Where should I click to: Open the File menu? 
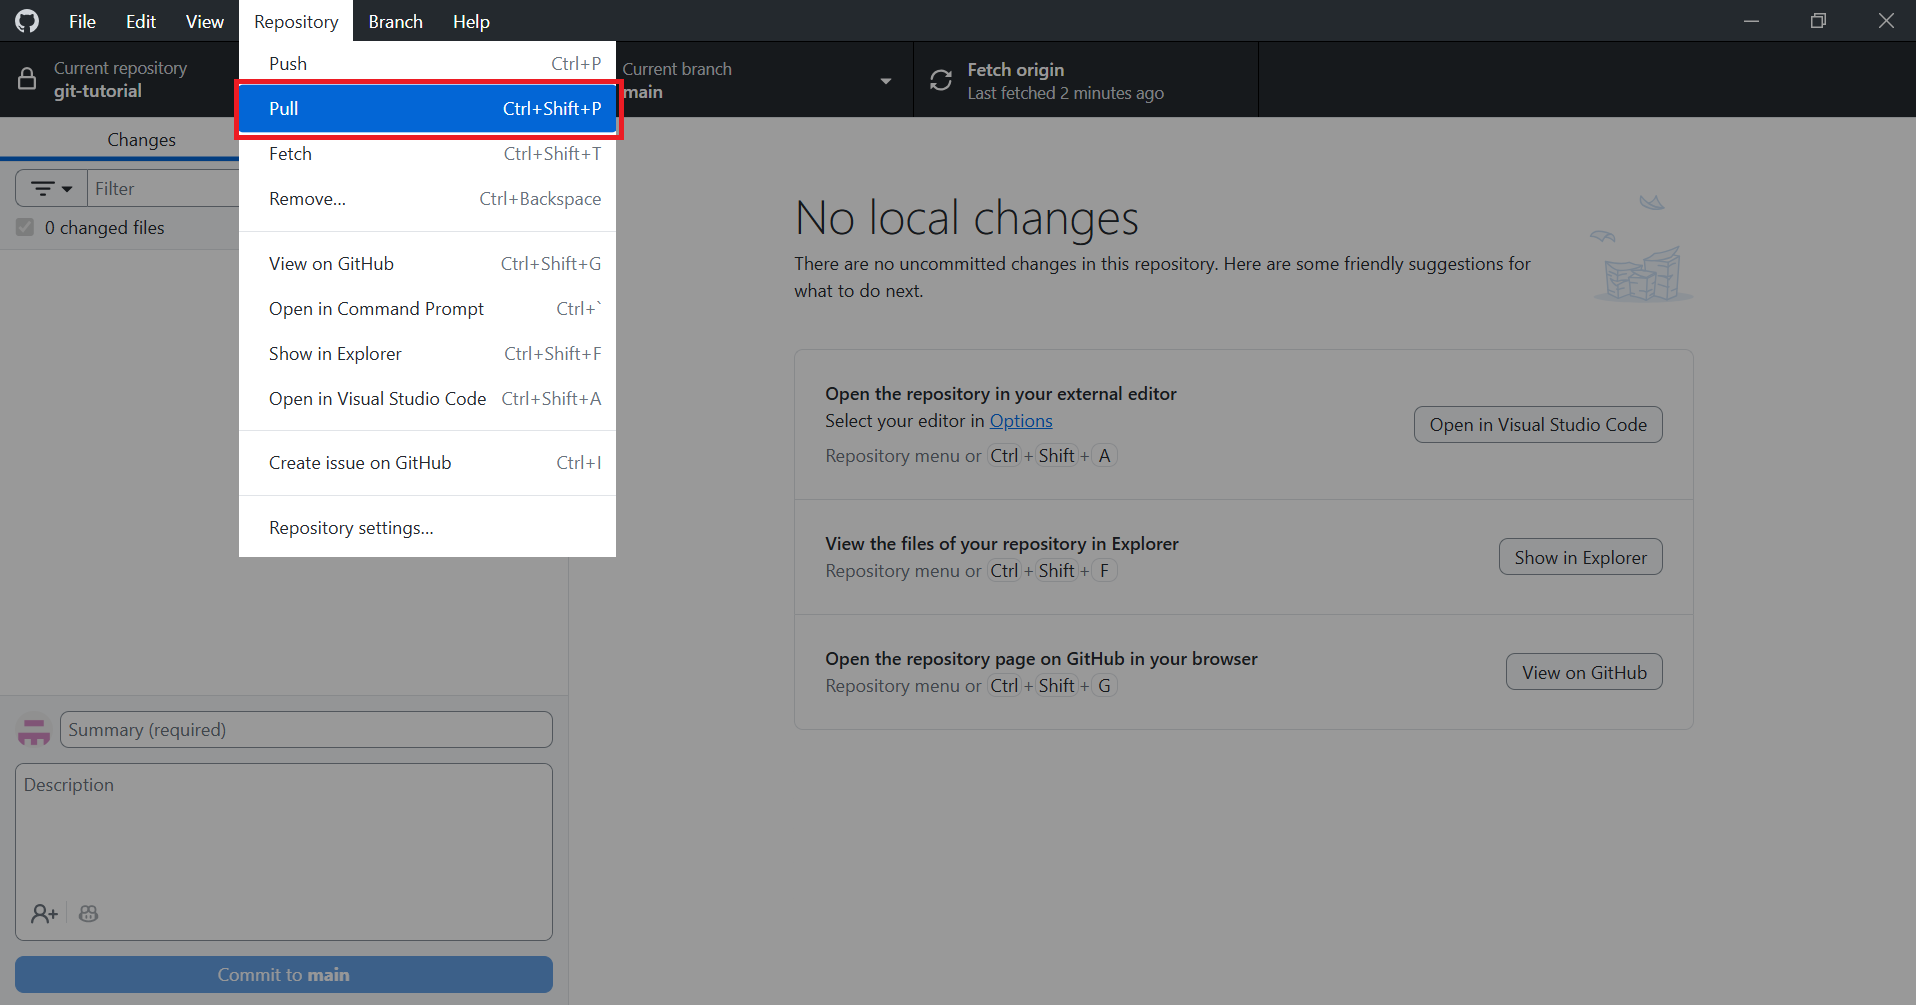click(82, 21)
